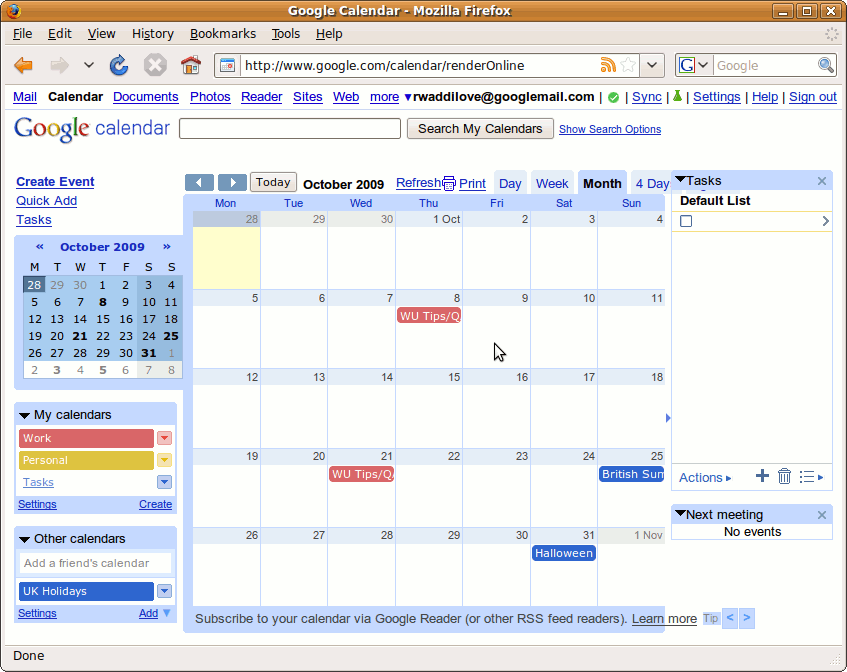Screen dimensions: 847x672
Task: Go to next month using right arrow button
Action: 232,182
